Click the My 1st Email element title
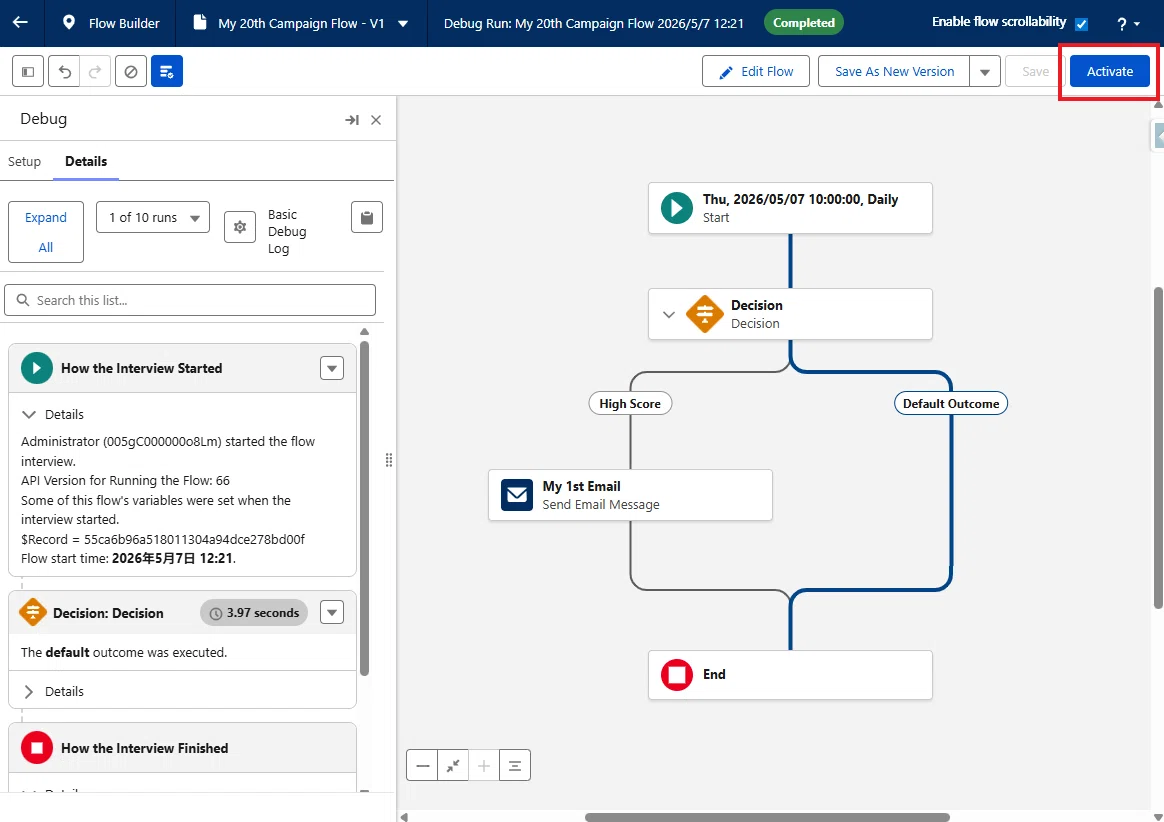The width and height of the screenshot is (1164, 822). pos(581,486)
